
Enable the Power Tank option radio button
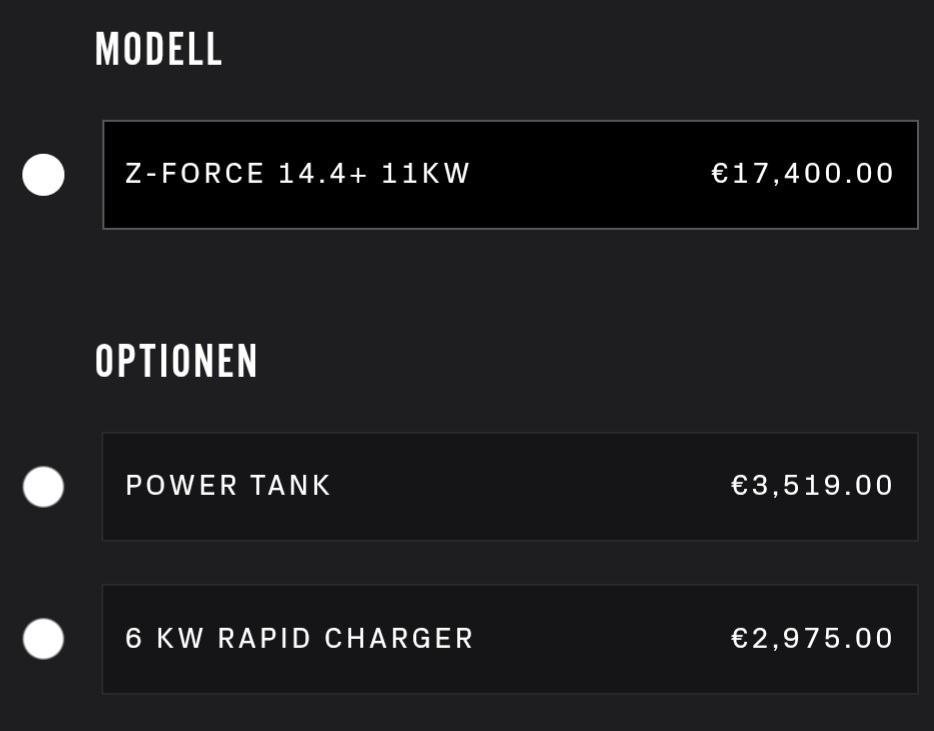click(x=43, y=487)
